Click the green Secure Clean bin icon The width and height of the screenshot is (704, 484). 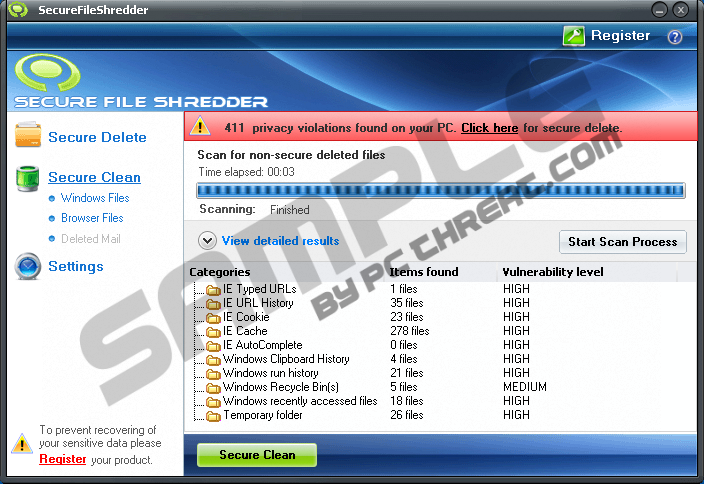28,178
